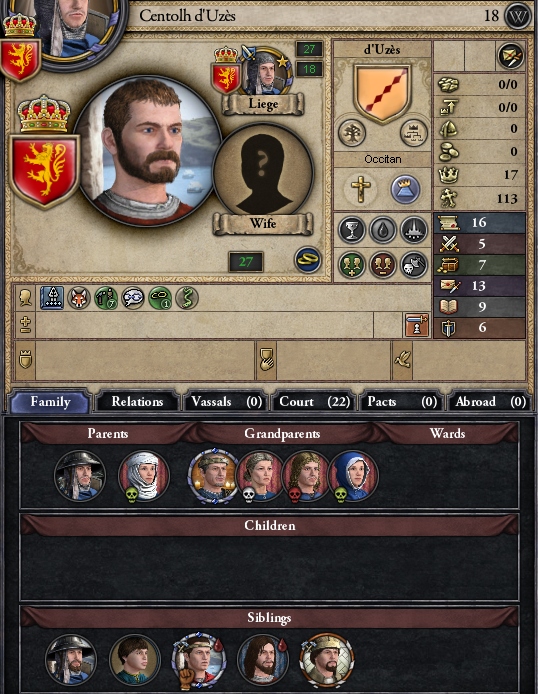Click the d'Uzès dynasty shield
The width and height of the screenshot is (538, 694).
382,94
